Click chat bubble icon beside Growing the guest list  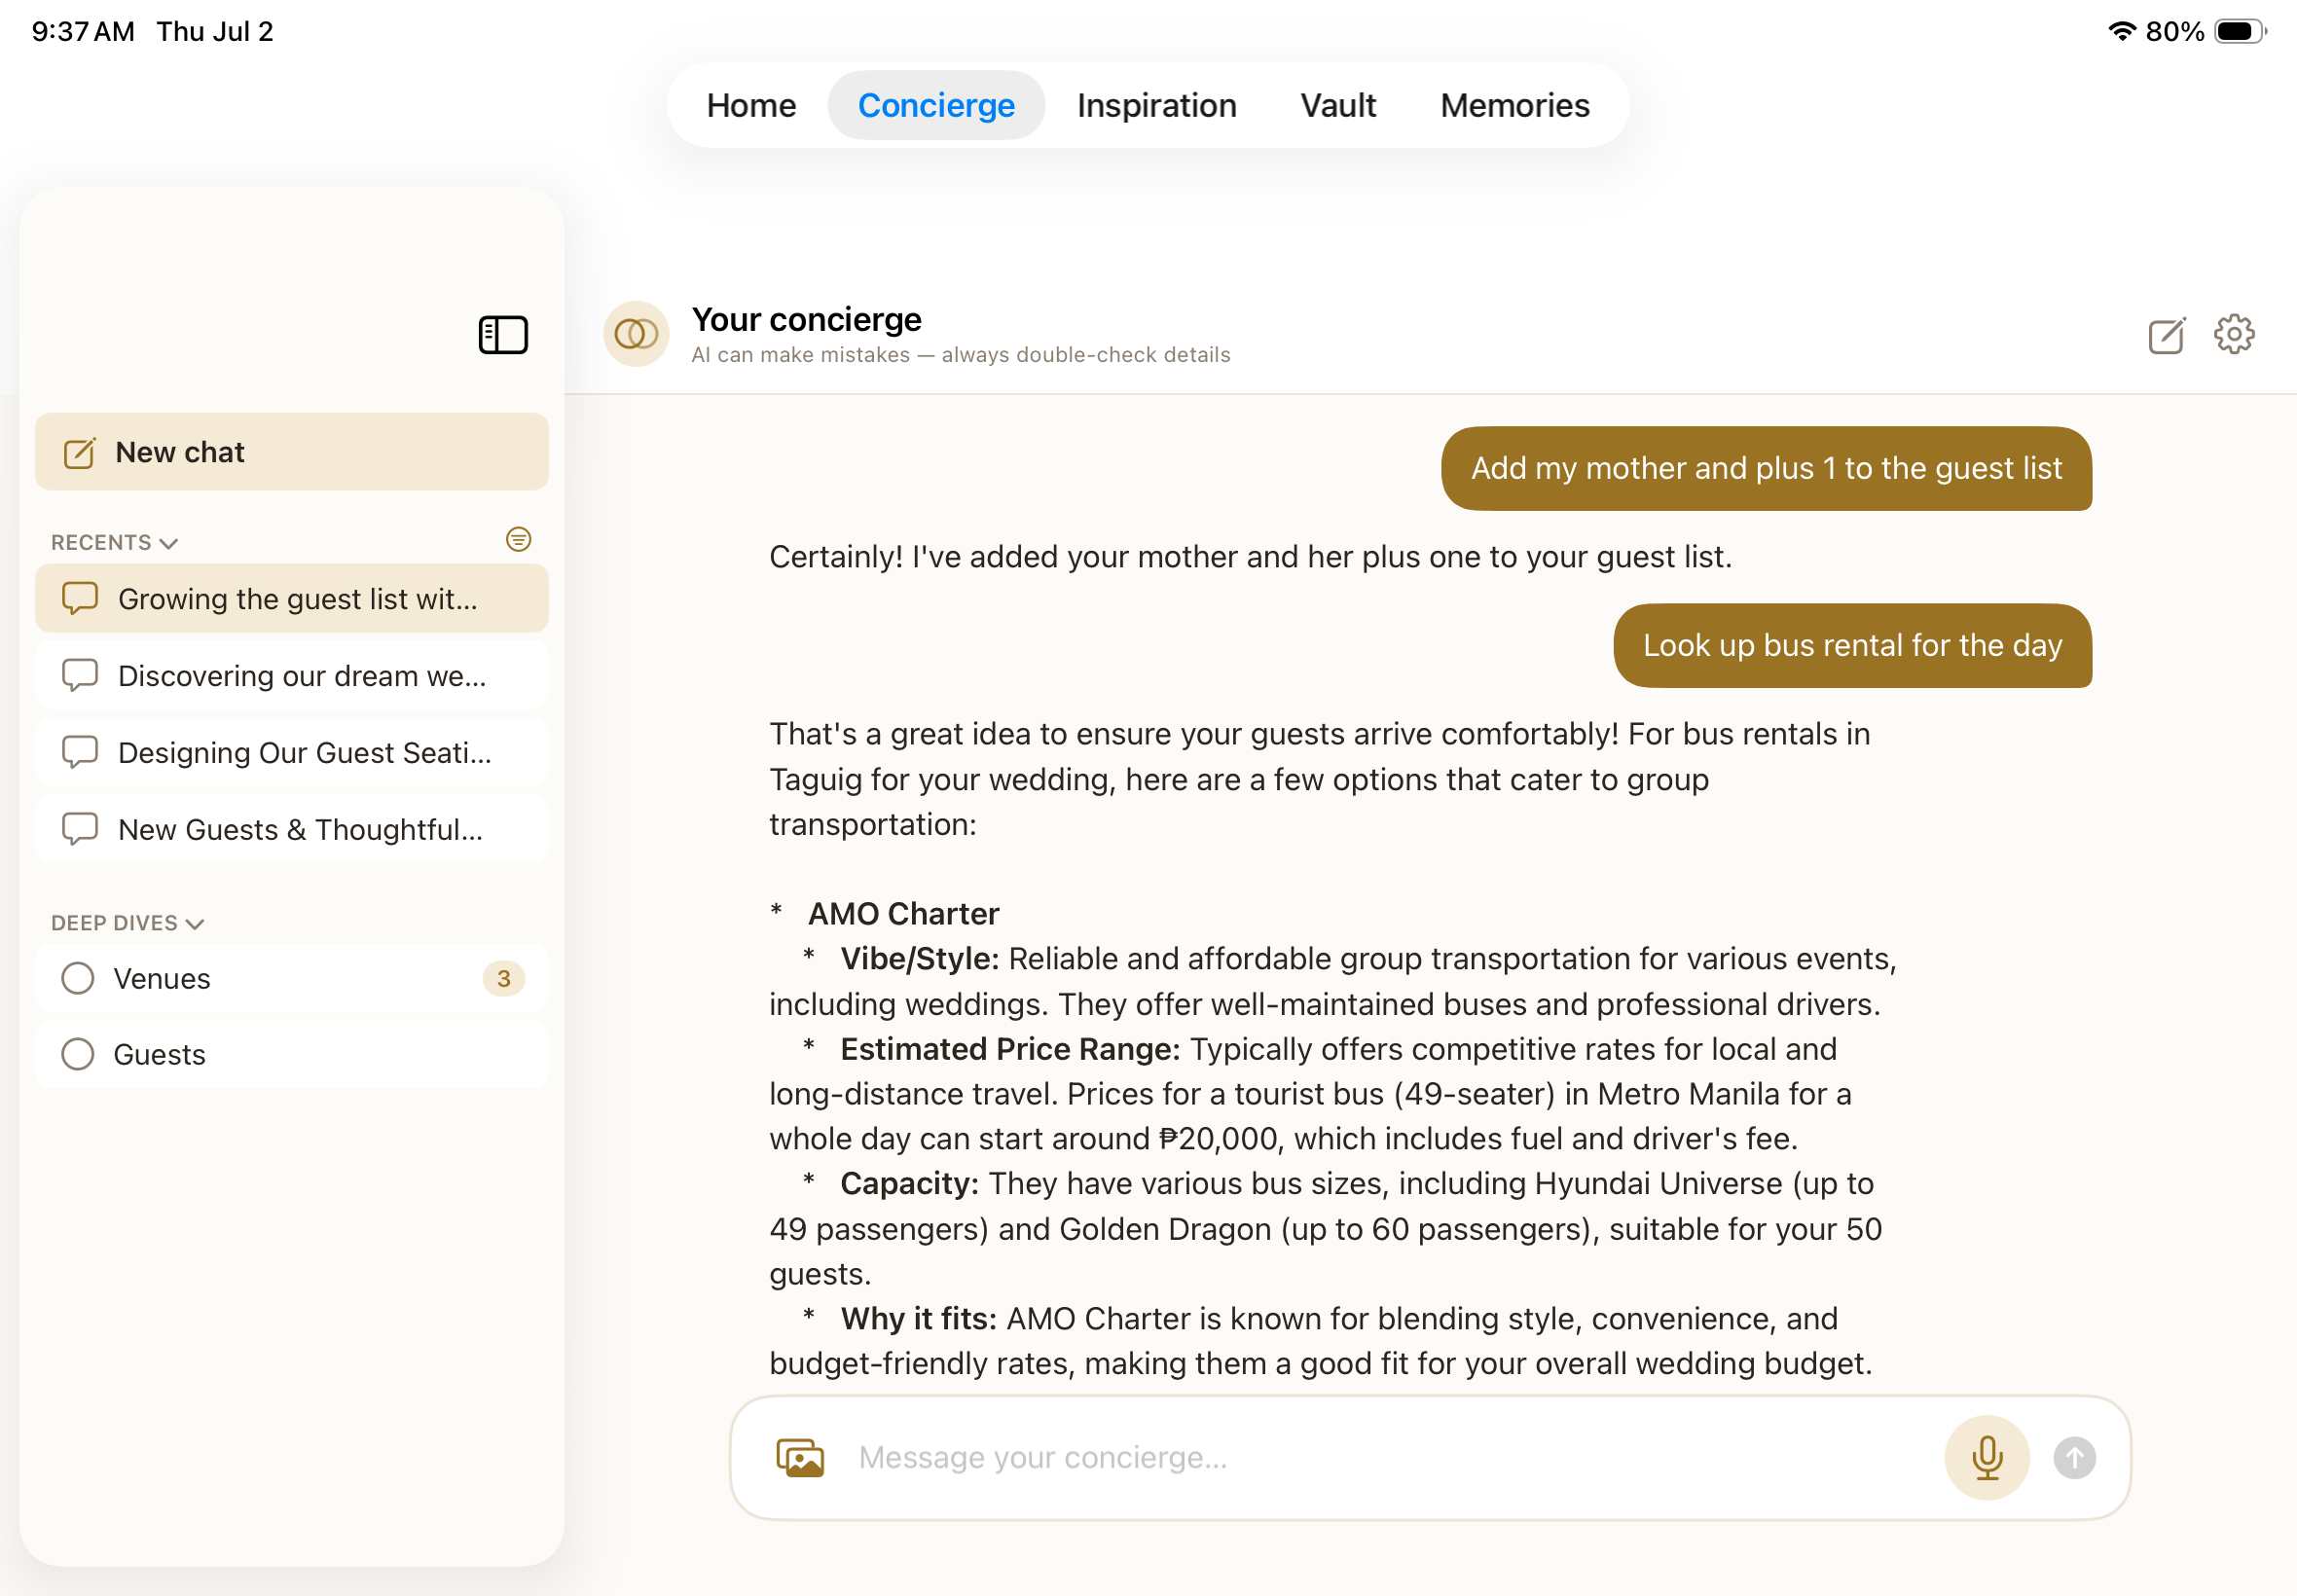click(80, 598)
